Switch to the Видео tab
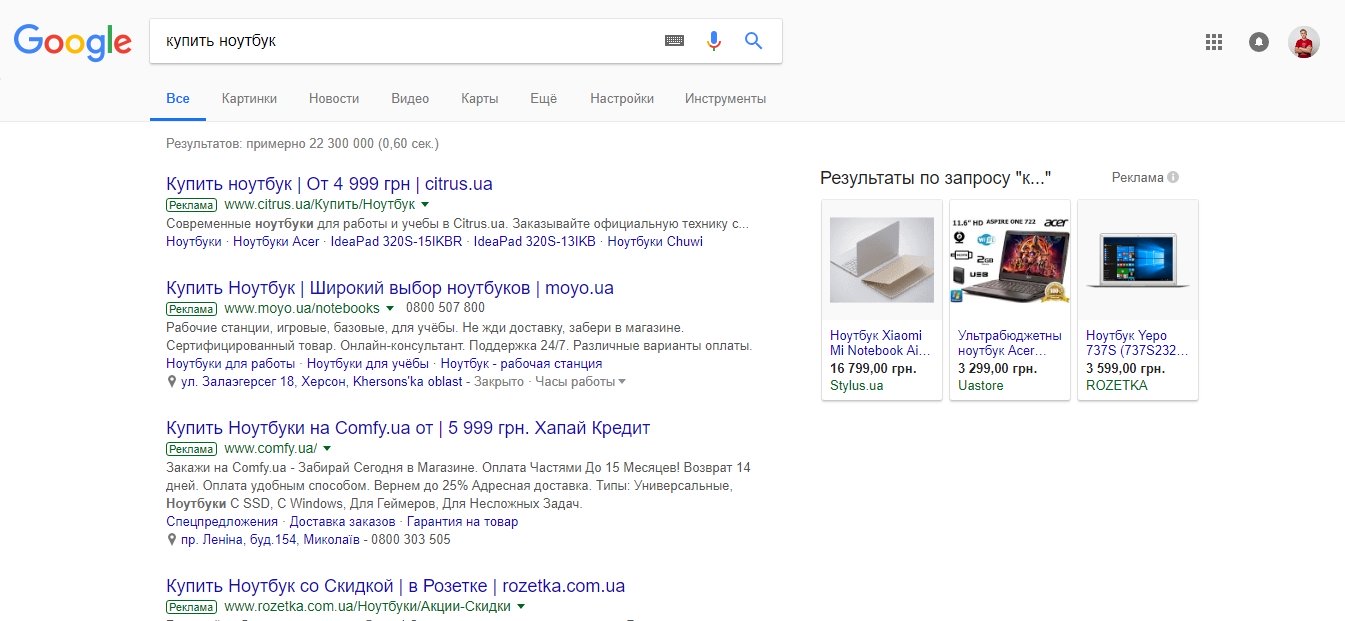Screen dimensions: 1345x621 coord(410,99)
